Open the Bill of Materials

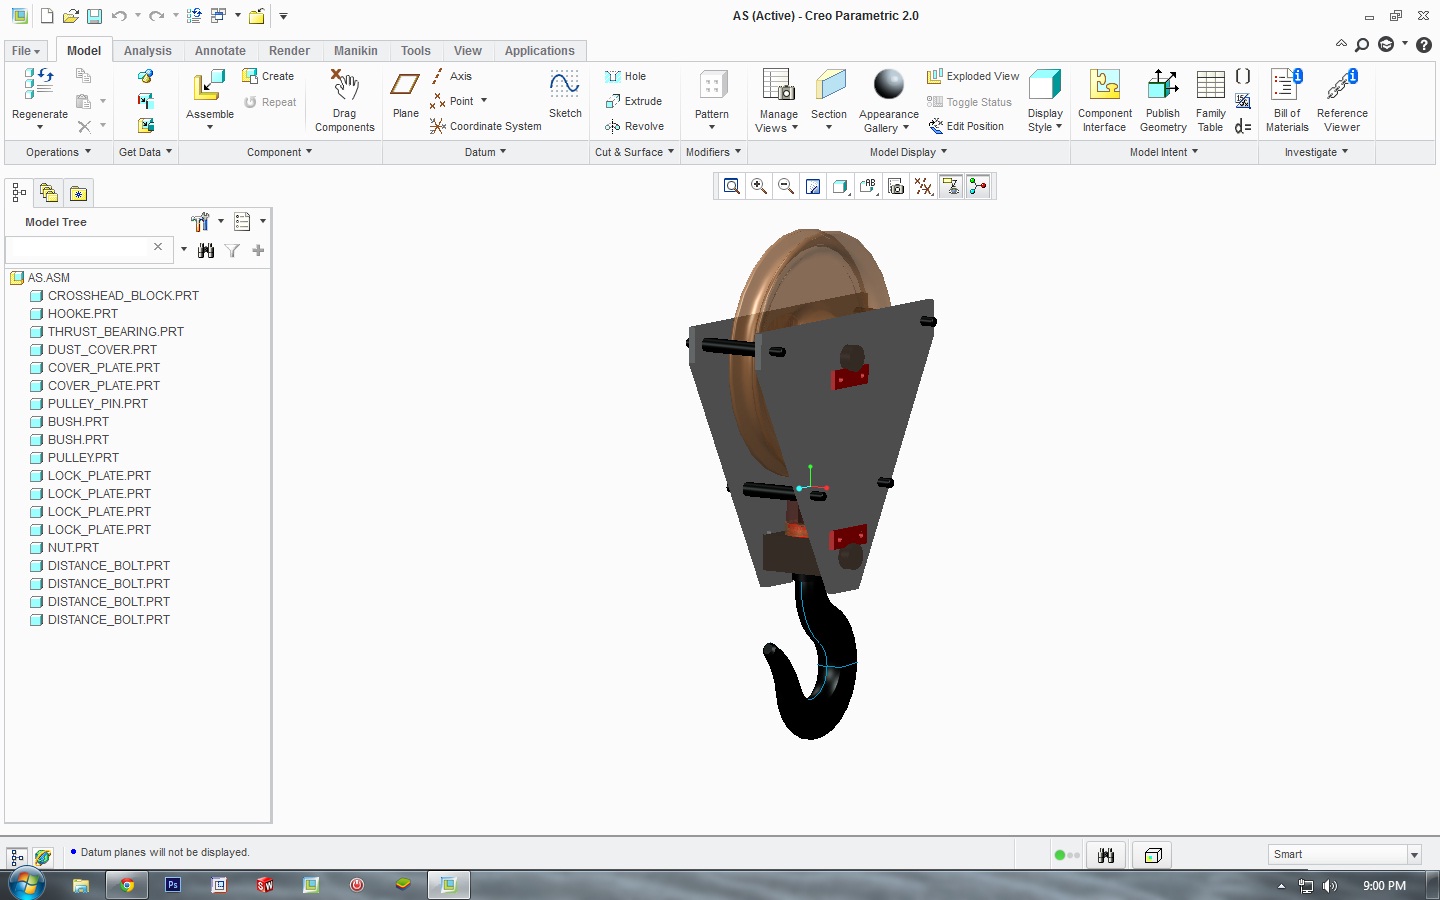point(1286,88)
